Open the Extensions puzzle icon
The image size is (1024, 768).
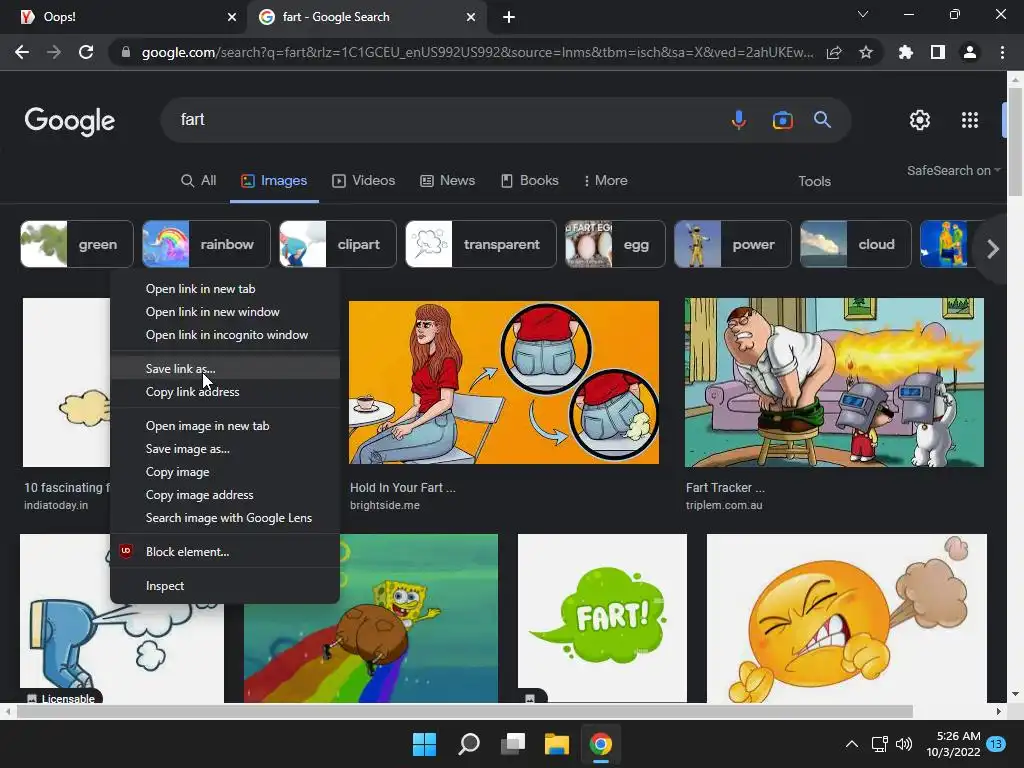906,52
